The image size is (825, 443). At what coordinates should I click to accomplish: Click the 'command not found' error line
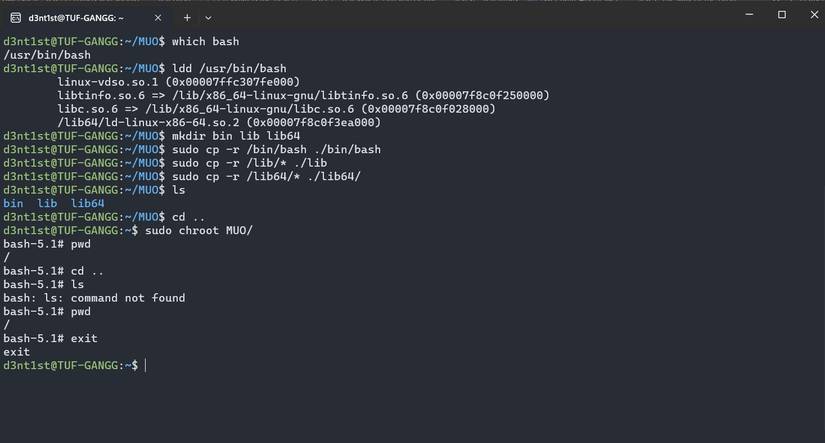(x=94, y=298)
